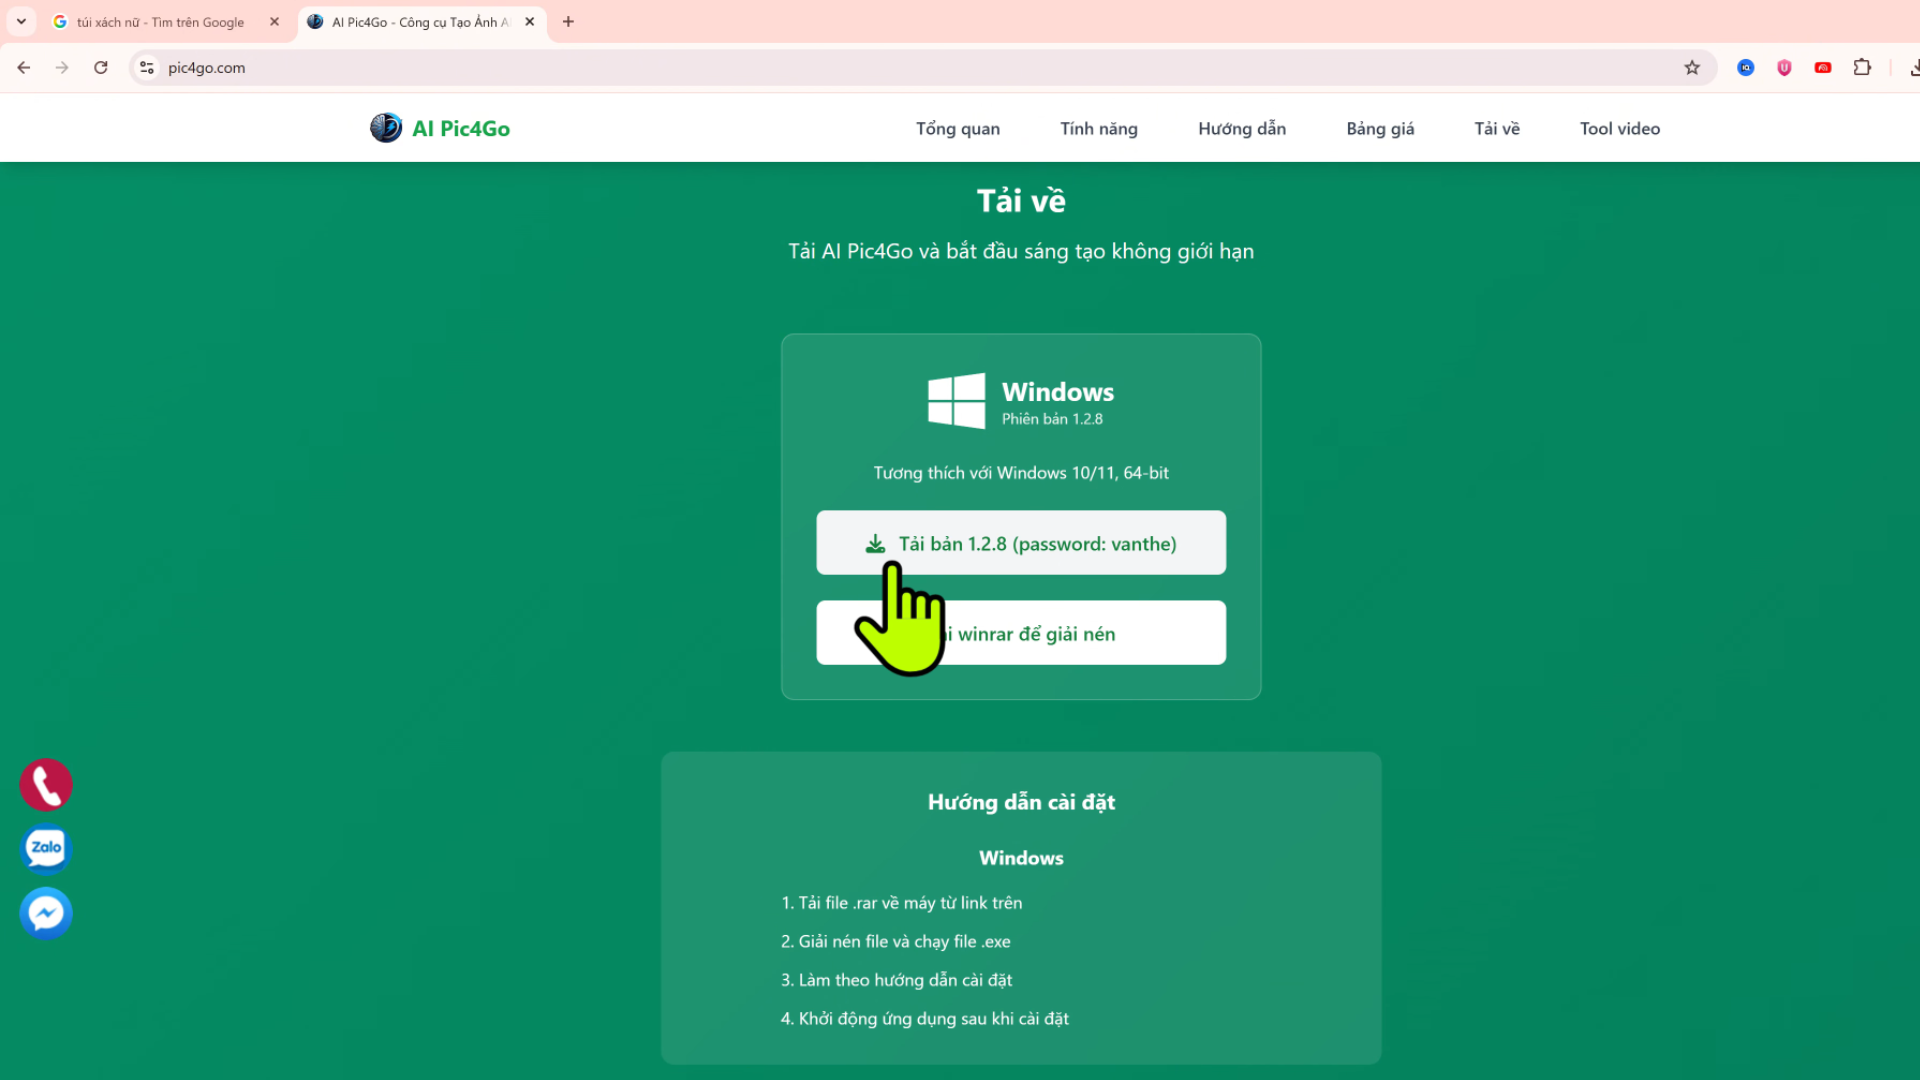
Task: Click step '2. Giải nén file và chạy file .exe'
Action: coord(895,942)
